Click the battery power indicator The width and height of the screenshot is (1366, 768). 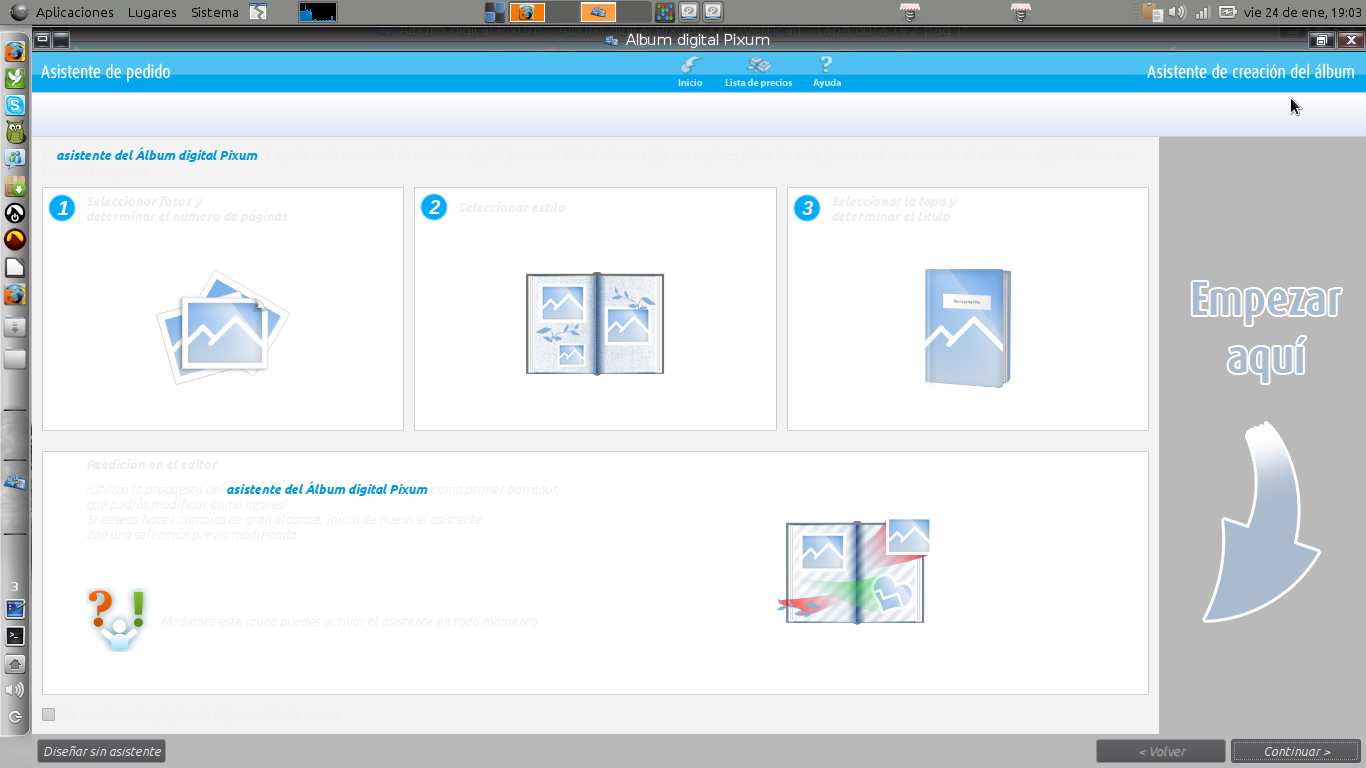click(1227, 12)
